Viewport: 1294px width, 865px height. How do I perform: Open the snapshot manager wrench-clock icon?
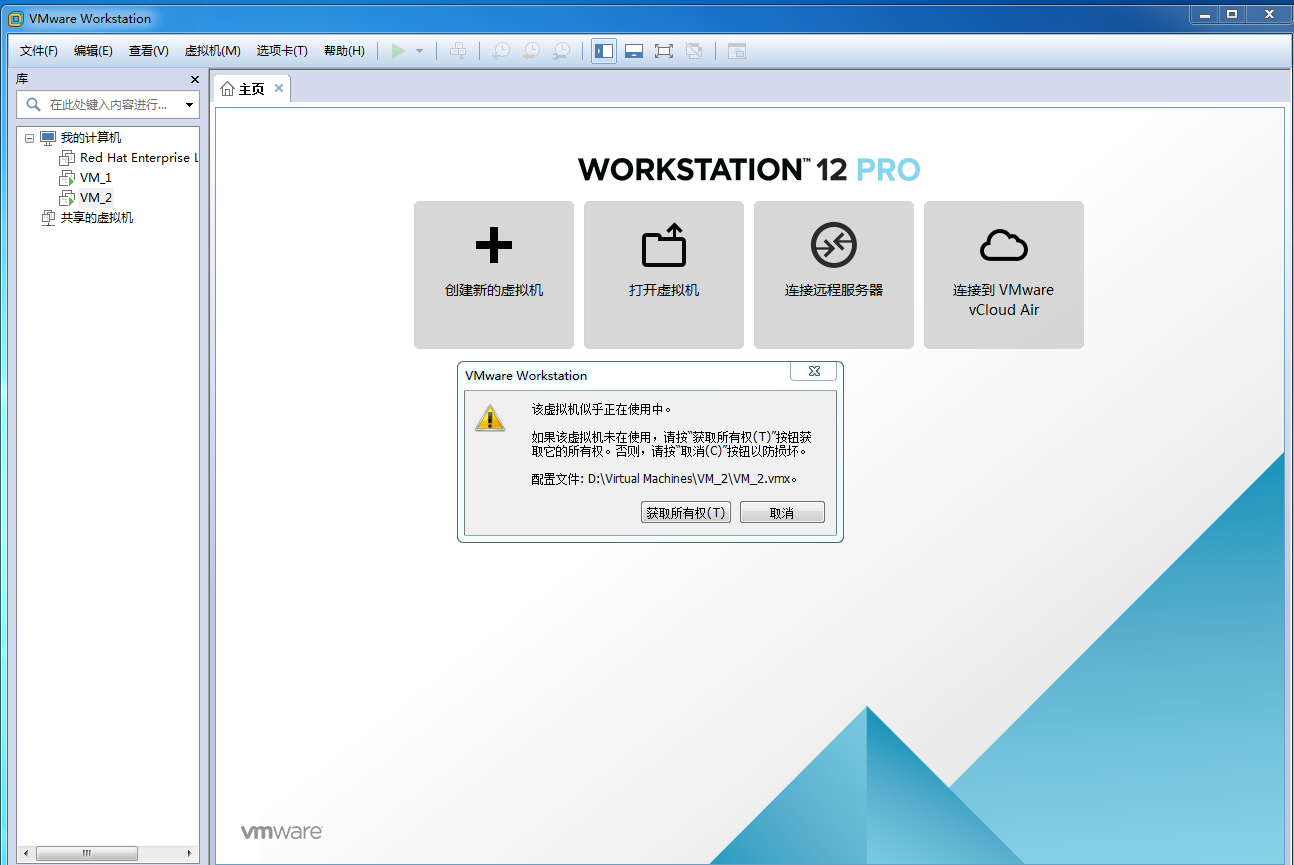point(562,51)
